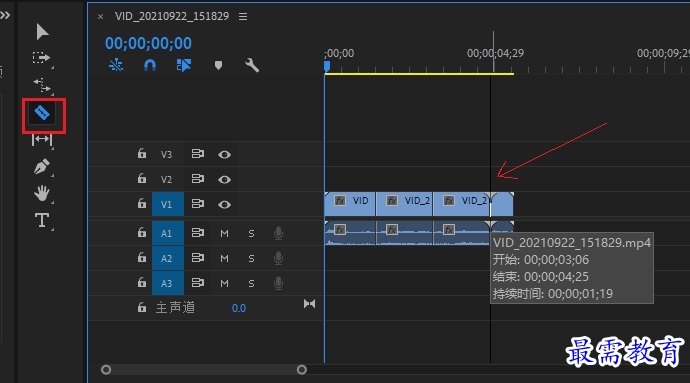Select the Slip tool
This screenshot has height=383, width=690.
[x=42, y=140]
